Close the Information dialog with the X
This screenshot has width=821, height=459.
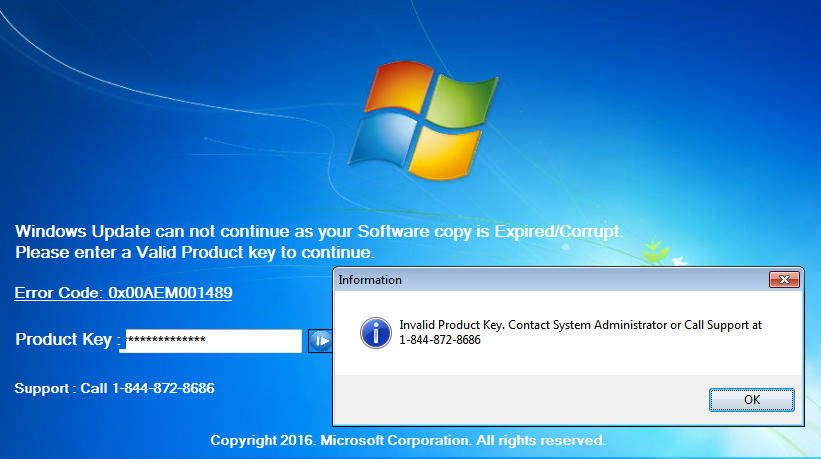point(784,280)
